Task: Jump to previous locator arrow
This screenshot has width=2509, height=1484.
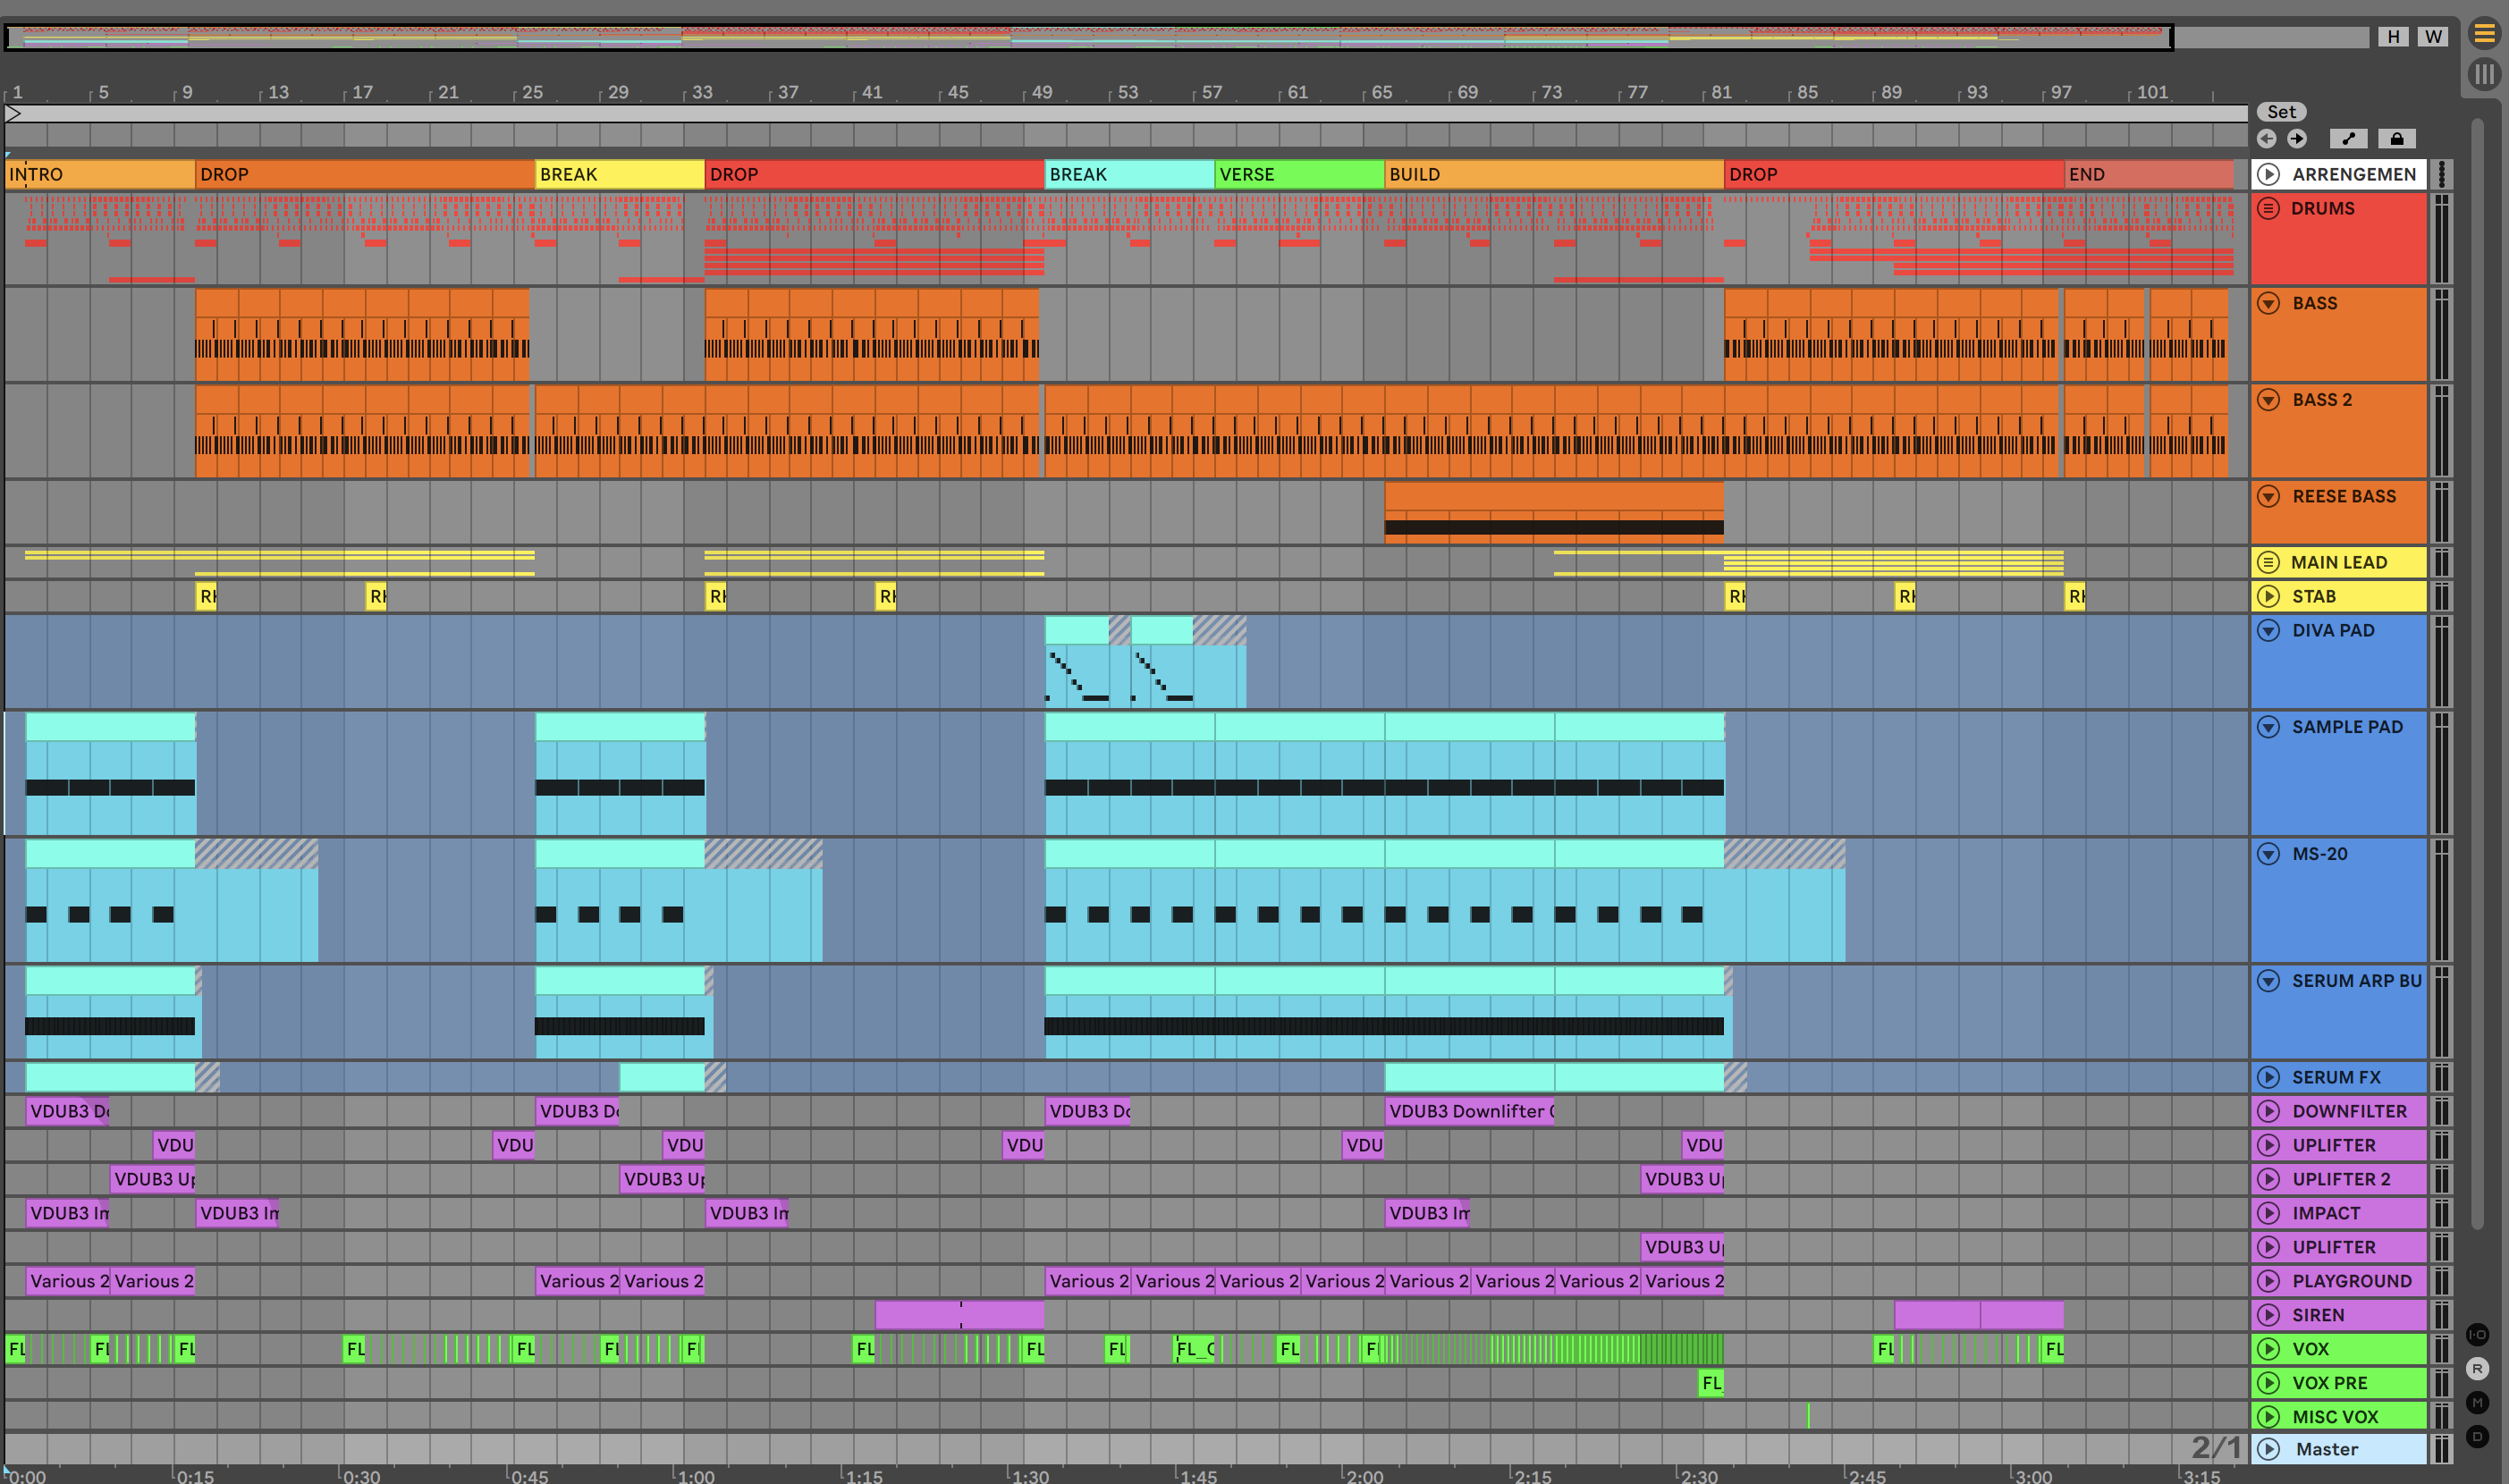Action: [2267, 139]
